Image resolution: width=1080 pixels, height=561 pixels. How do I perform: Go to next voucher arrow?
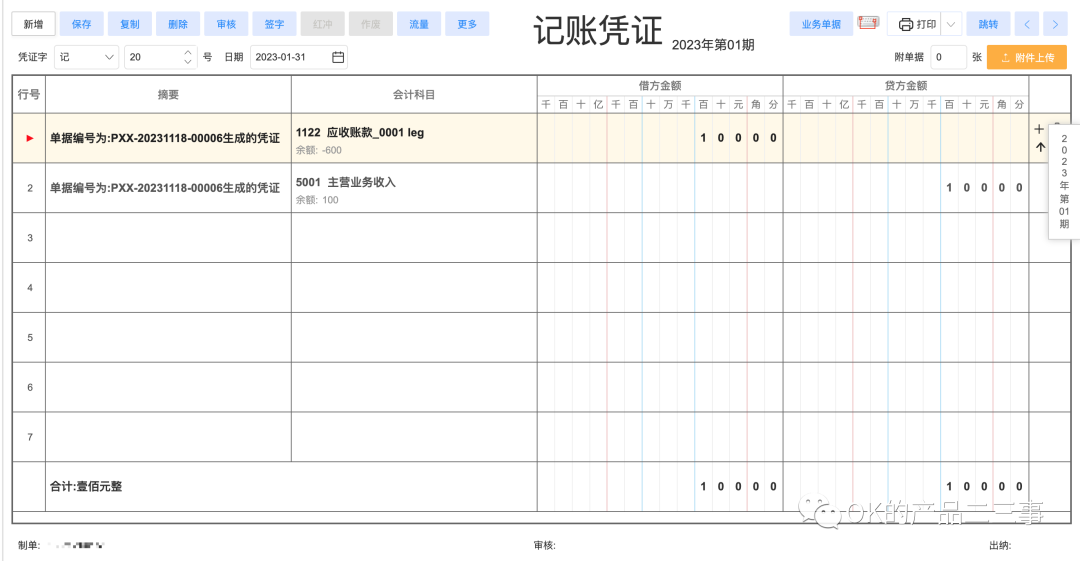coord(1055,24)
